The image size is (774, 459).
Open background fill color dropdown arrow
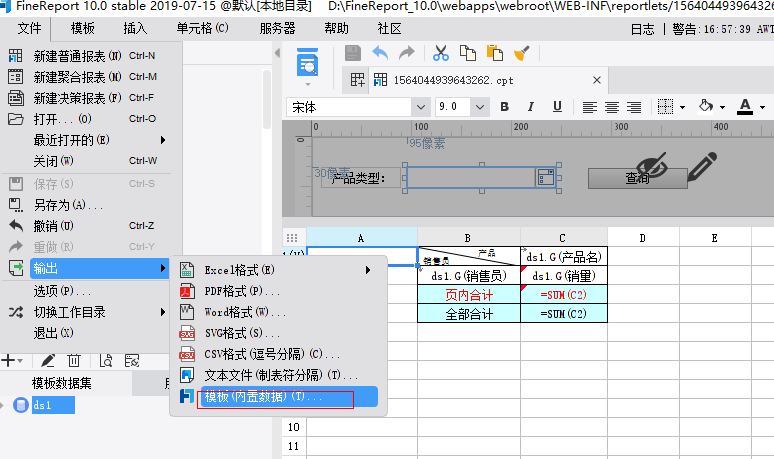point(722,107)
